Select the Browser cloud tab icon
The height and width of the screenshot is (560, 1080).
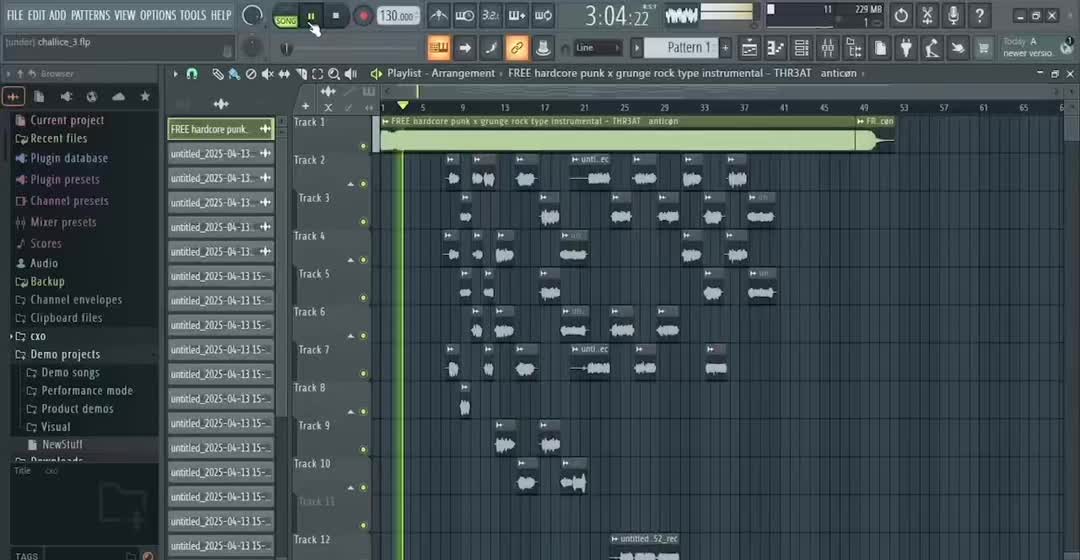tap(118, 96)
